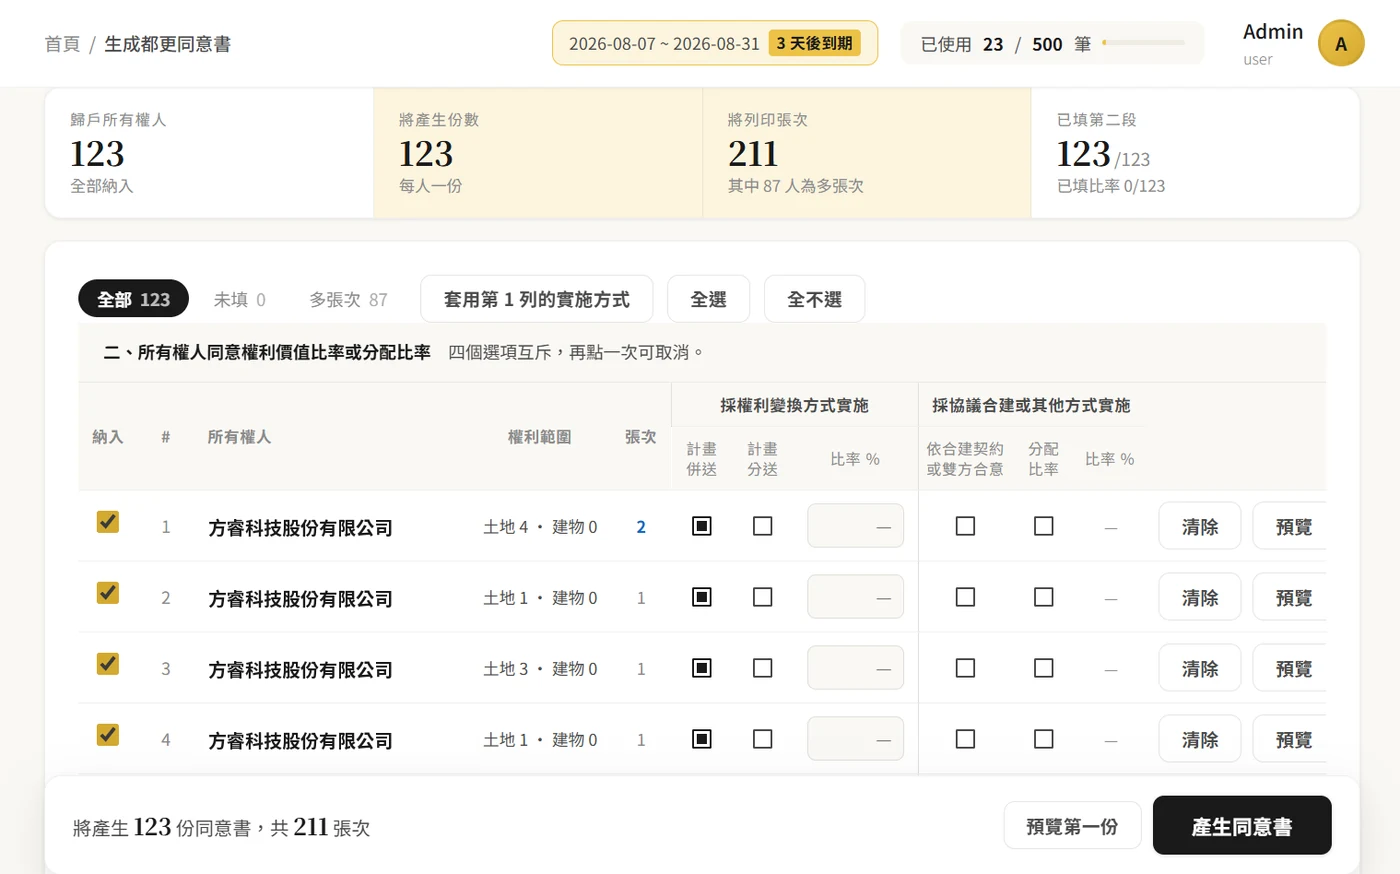Click the 預覽第一份 button

coord(1072,826)
